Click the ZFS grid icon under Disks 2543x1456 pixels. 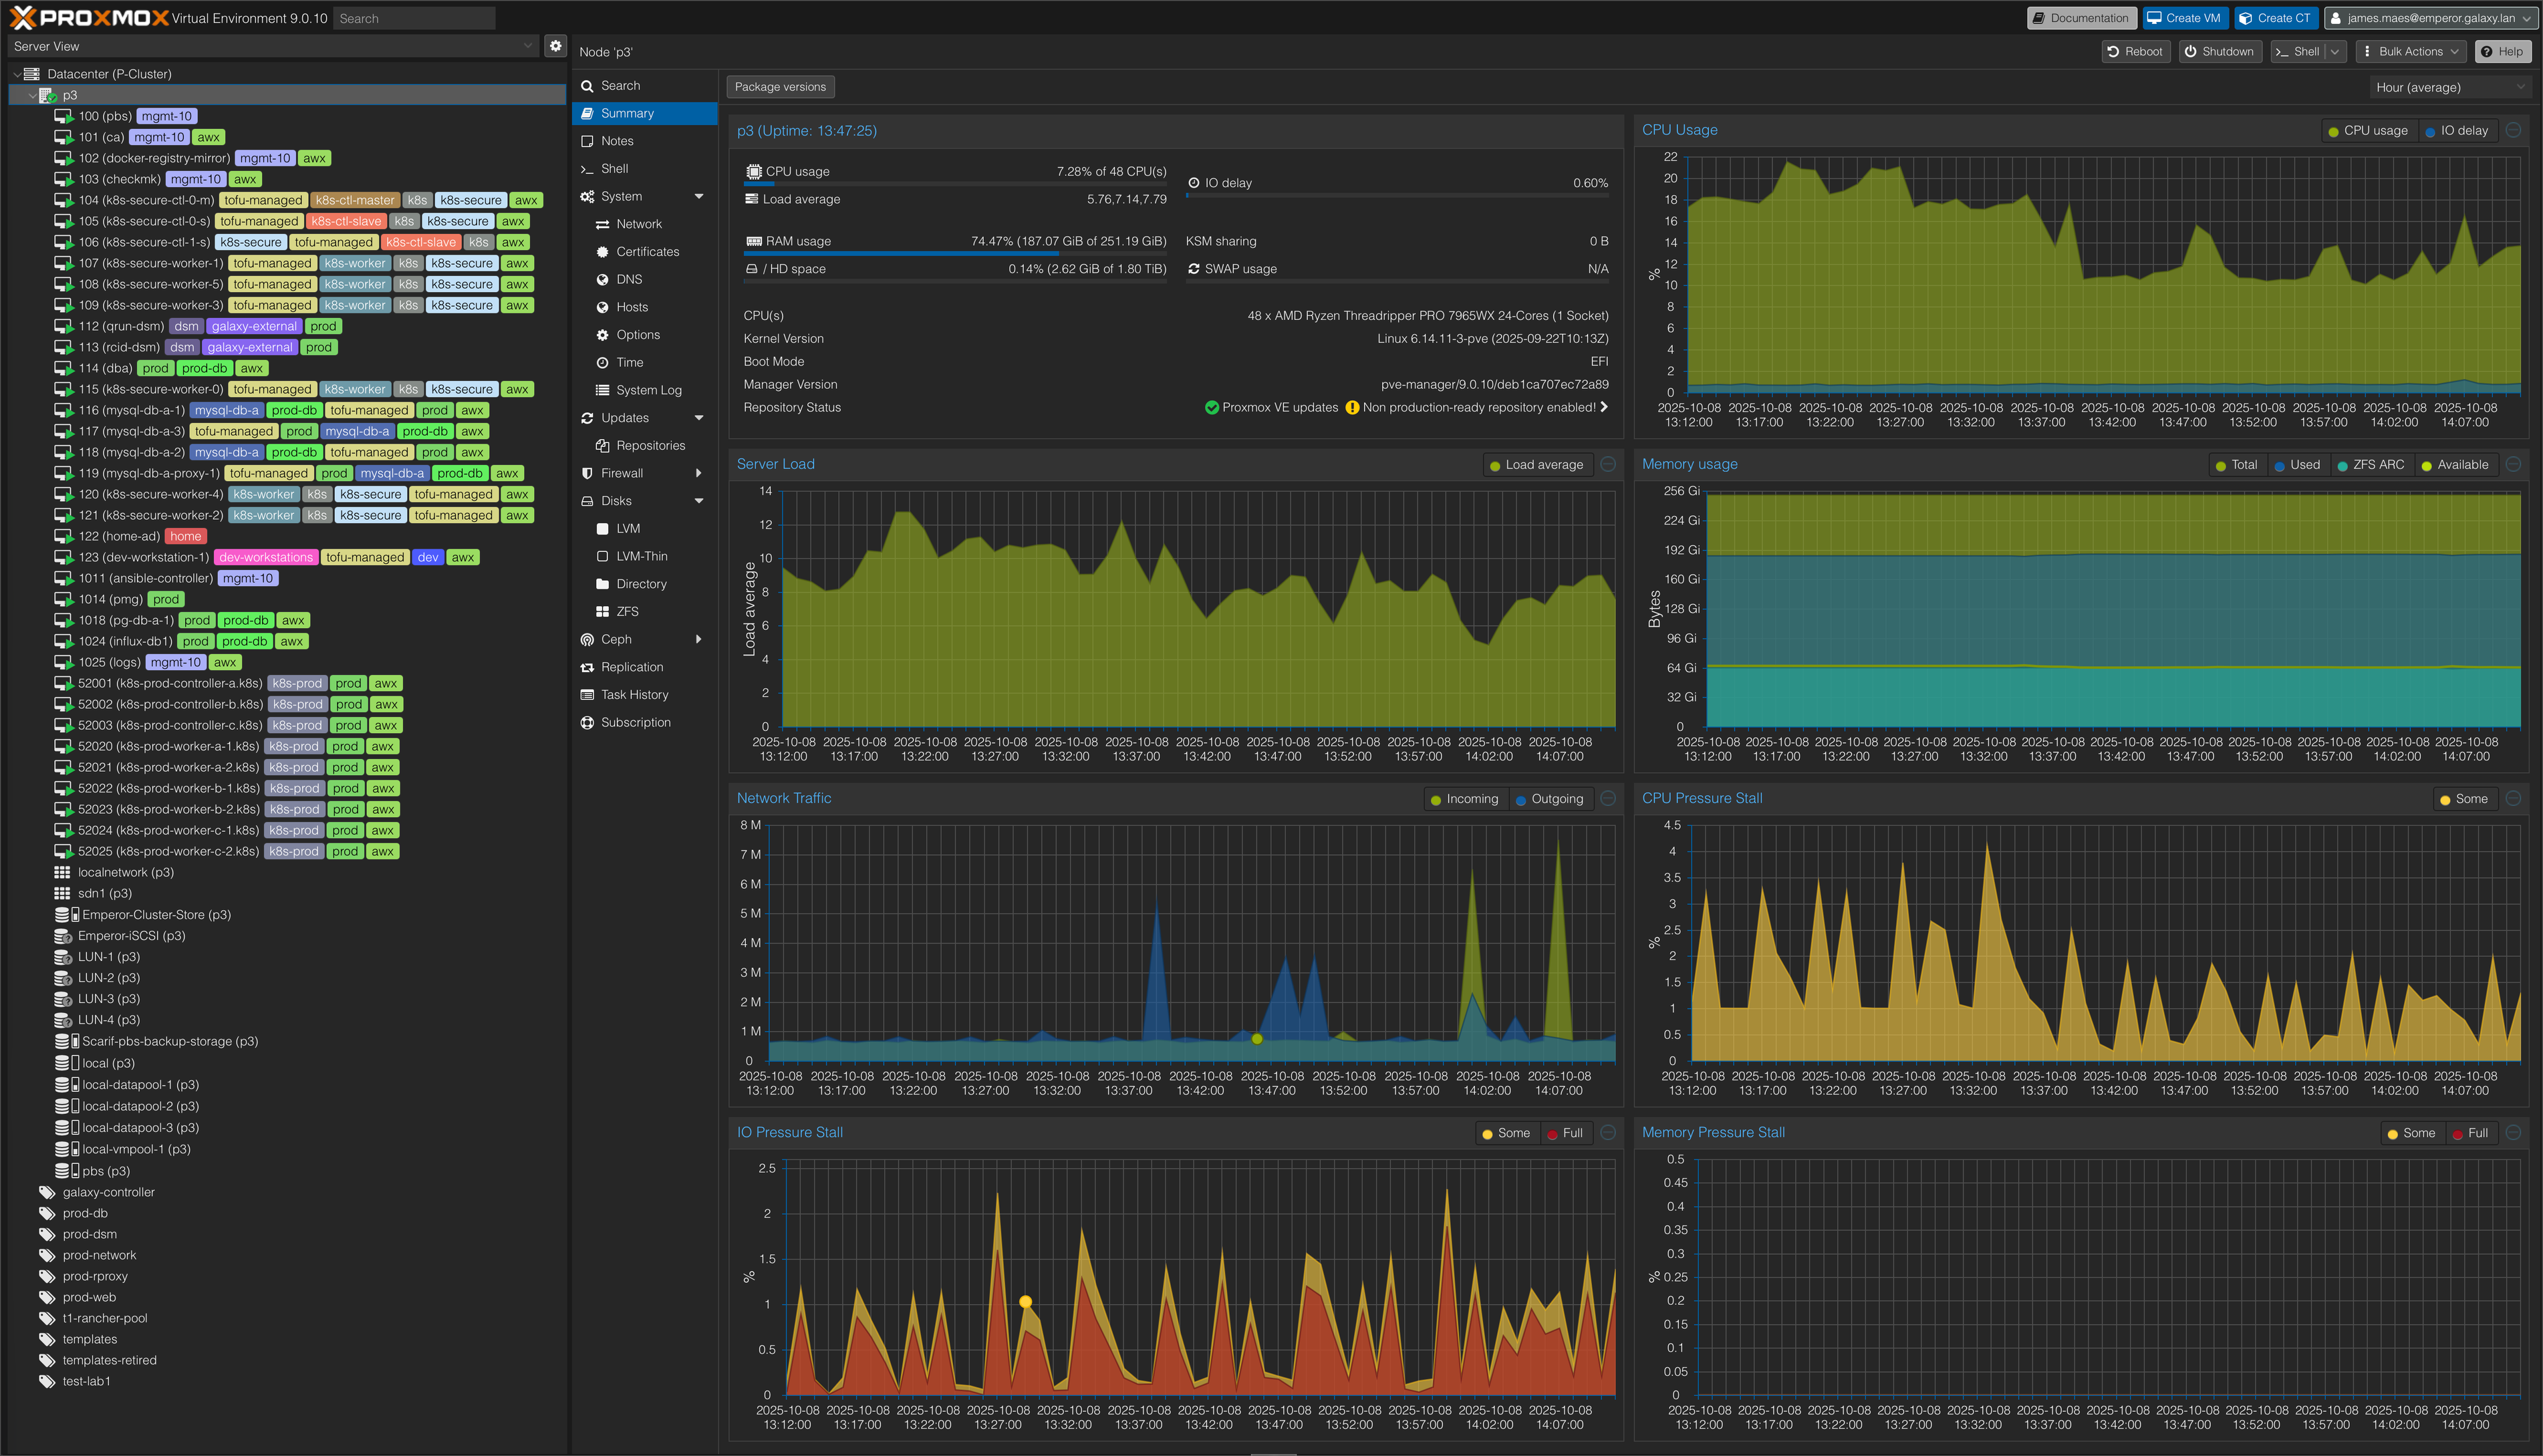602,611
